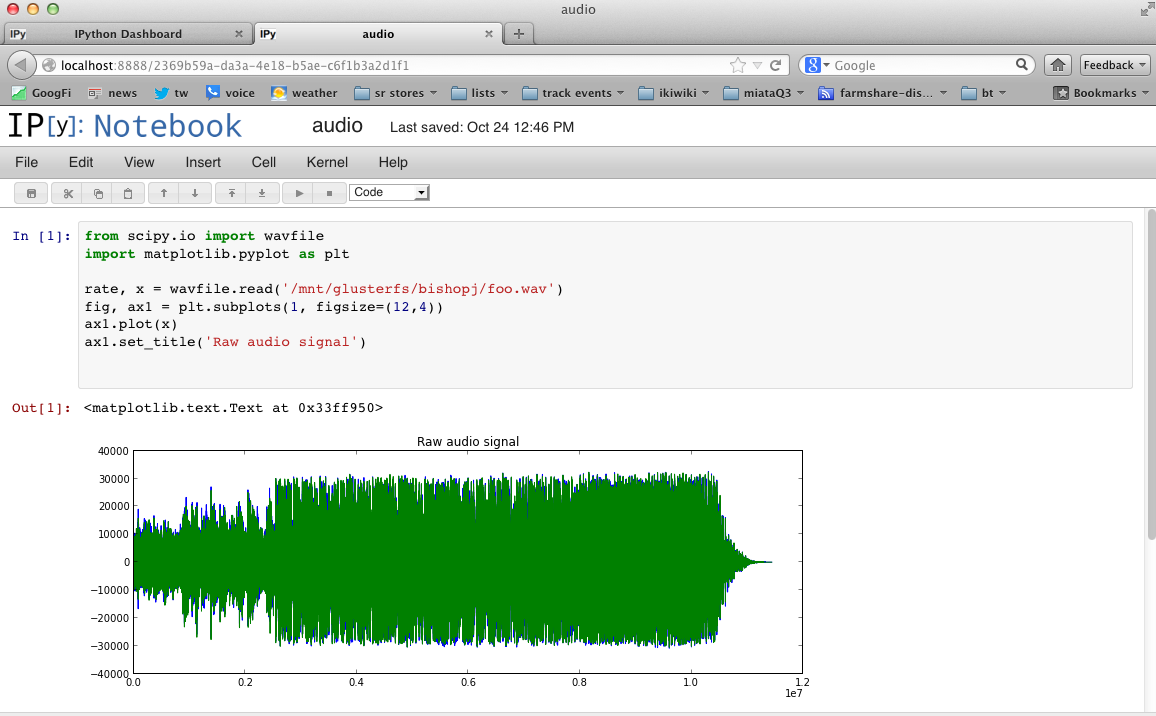Switch to the IPython Dashboard tab
1156x716 pixels.
pos(127,34)
